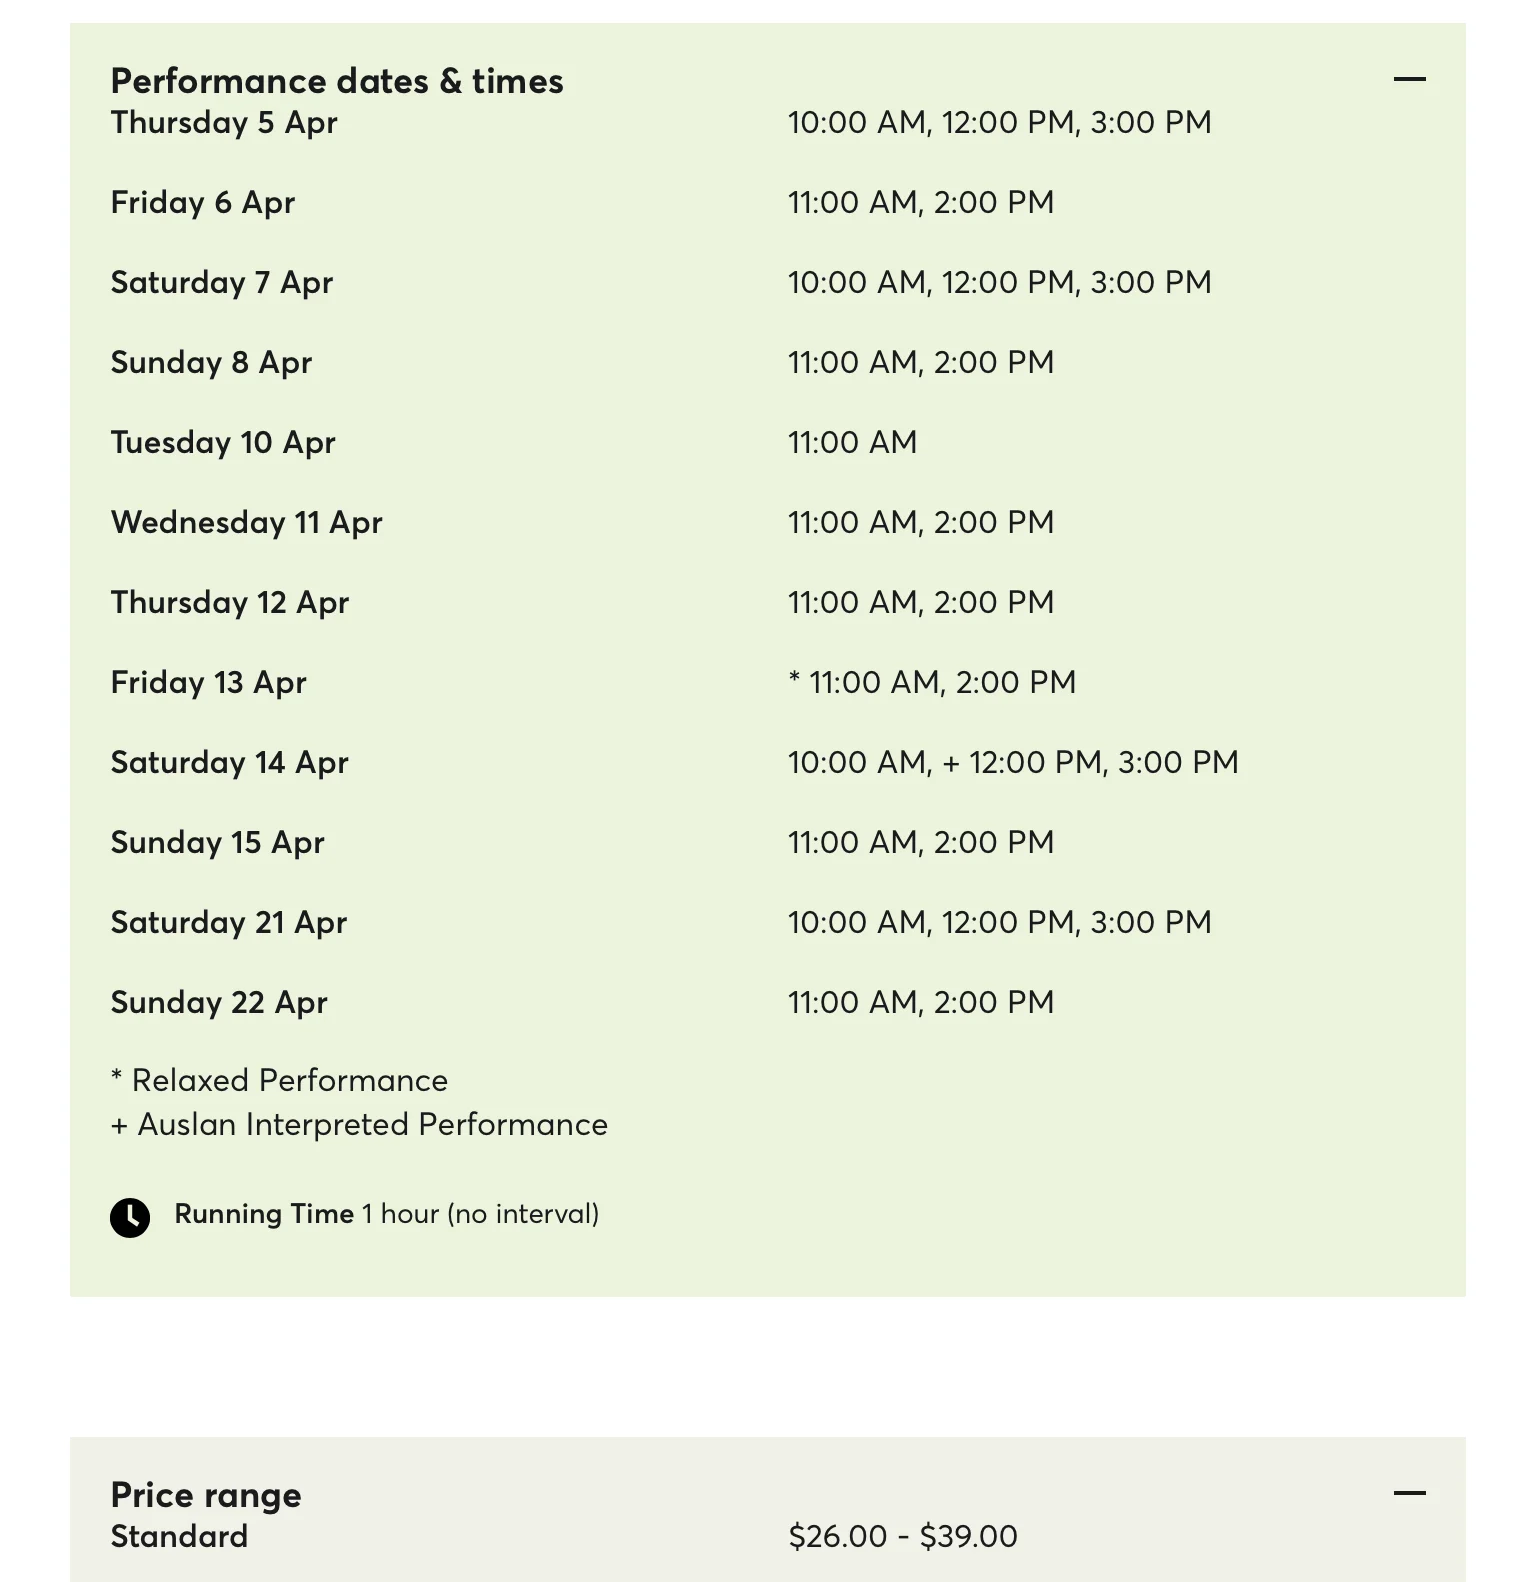Select Friday 13 Apr relaxed performance times
Image resolution: width=1536 pixels, height=1582 pixels.
[932, 682]
